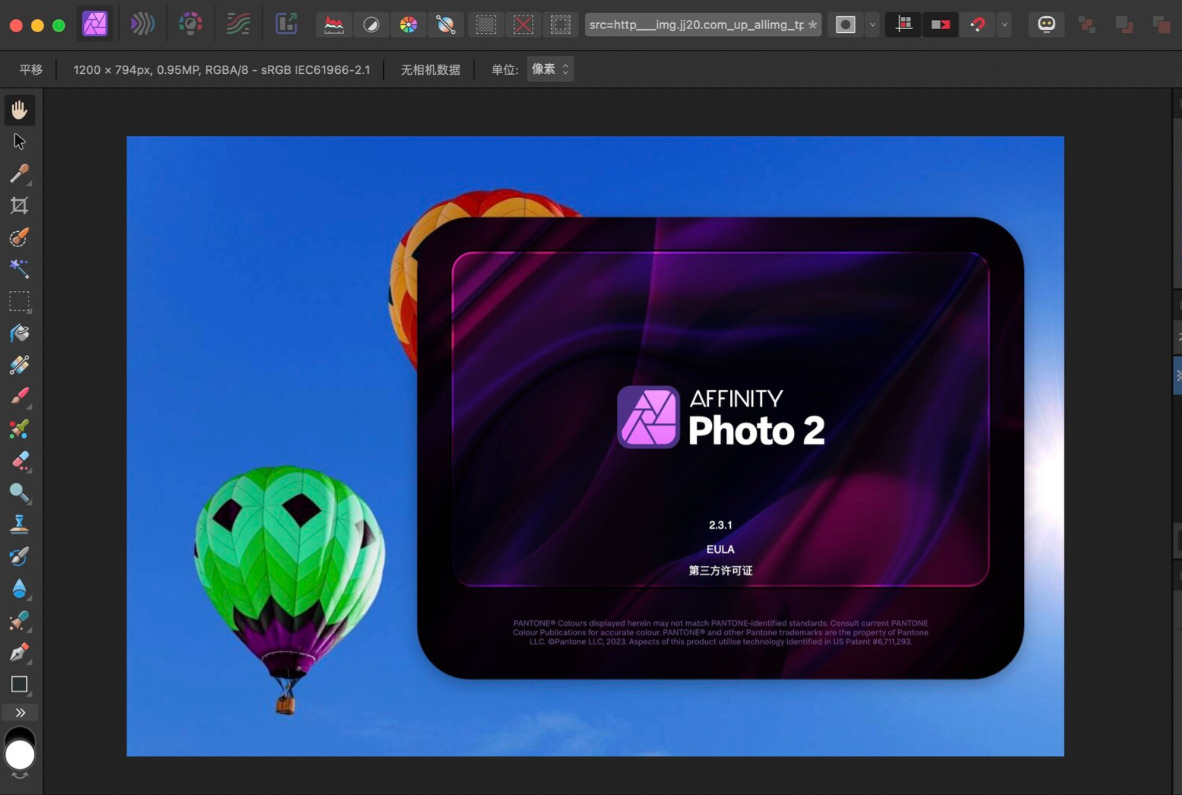Viewport: 1182px width, 795px height.
Task: Select the Hand (pan) tool
Action: (x=19, y=110)
